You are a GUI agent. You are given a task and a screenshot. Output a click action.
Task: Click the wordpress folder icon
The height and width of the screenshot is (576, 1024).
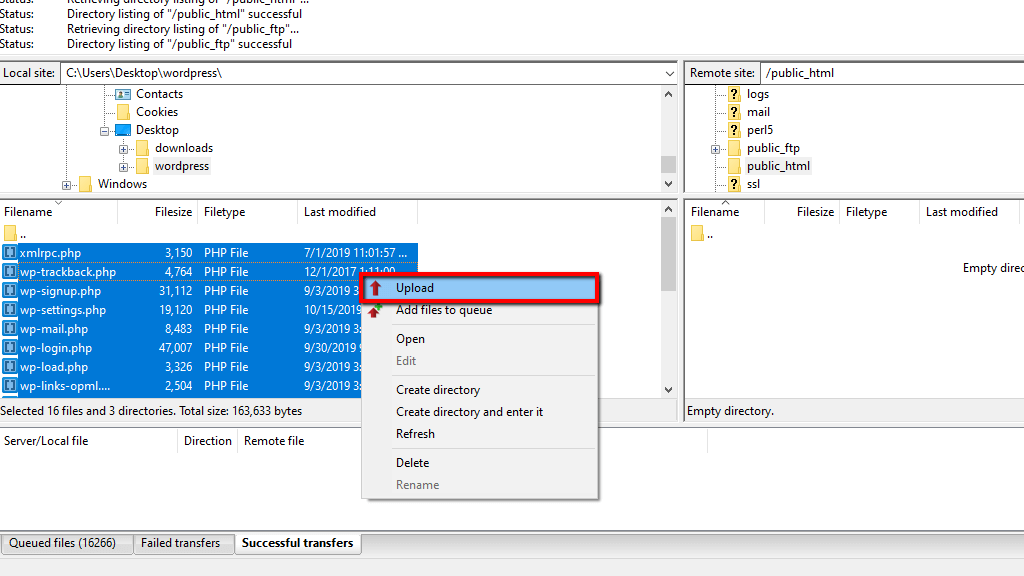coord(142,166)
